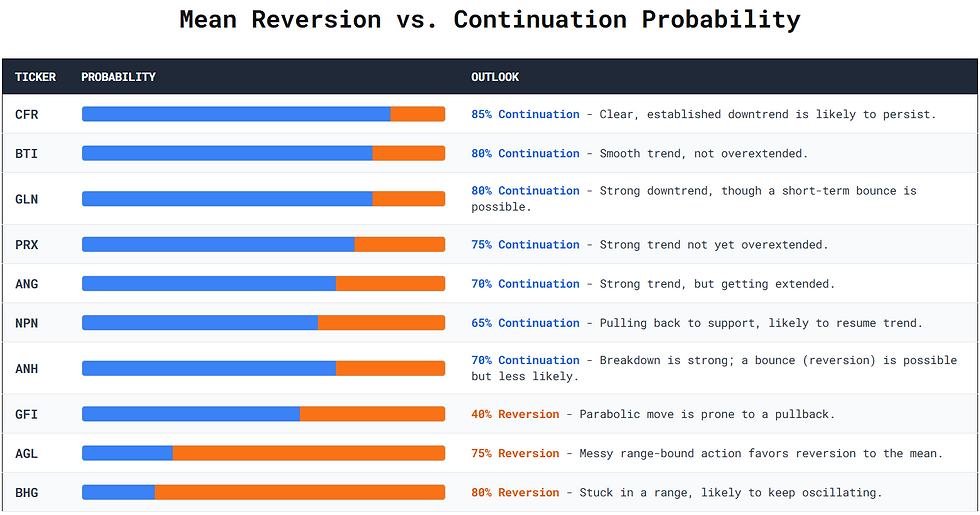Click the Mean Reversion vs. Continuation title
The height and width of the screenshot is (515, 980).
(x=490, y=19)
